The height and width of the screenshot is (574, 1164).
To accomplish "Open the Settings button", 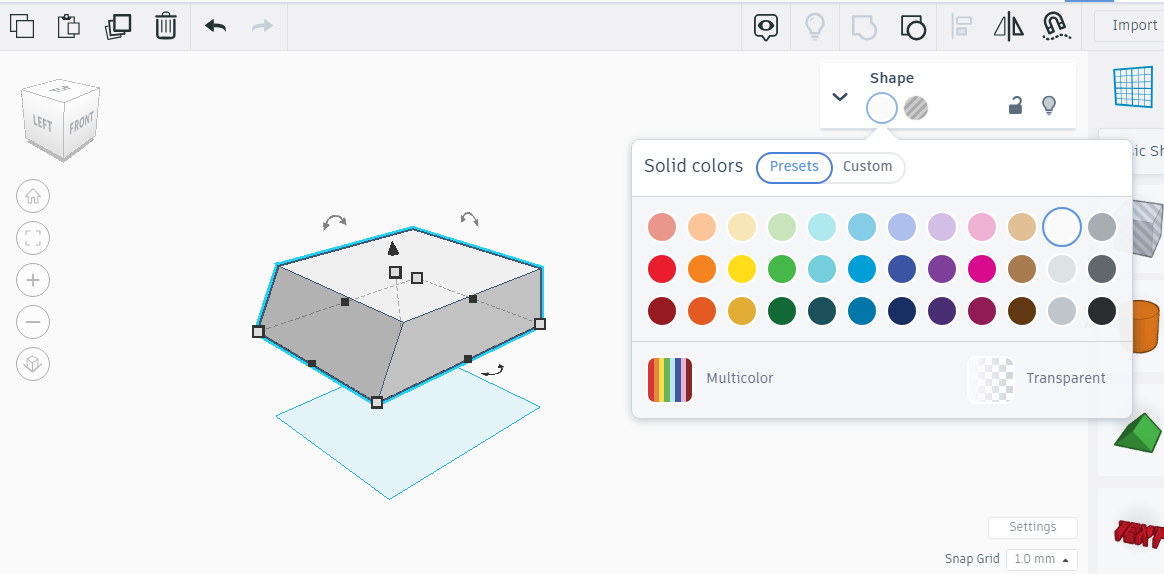I will 1033,527.
